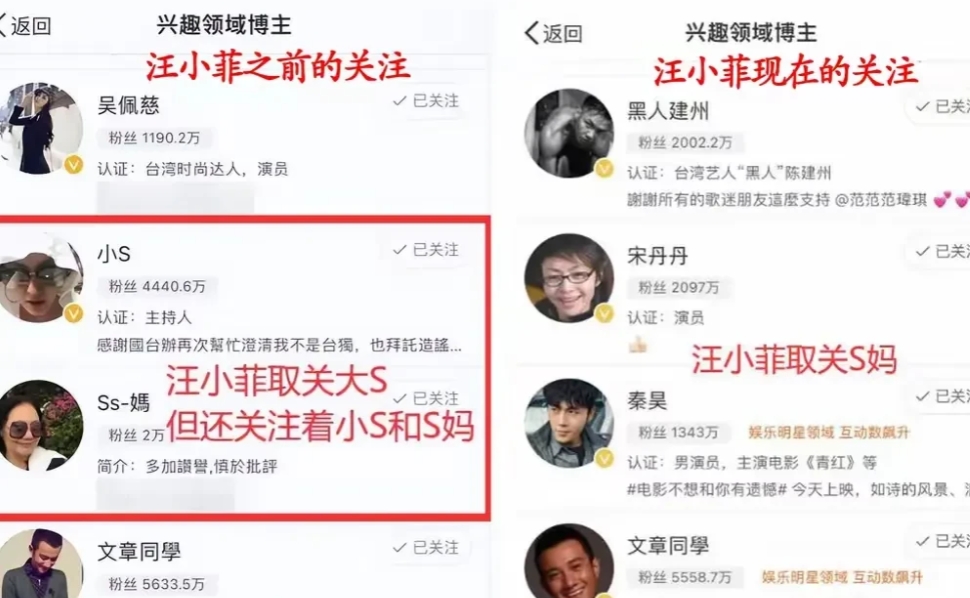Open 宋丹丹's profile avatar
Image resolution: width=970 pixels, height=598 pixels.
(x=569, y=278)
